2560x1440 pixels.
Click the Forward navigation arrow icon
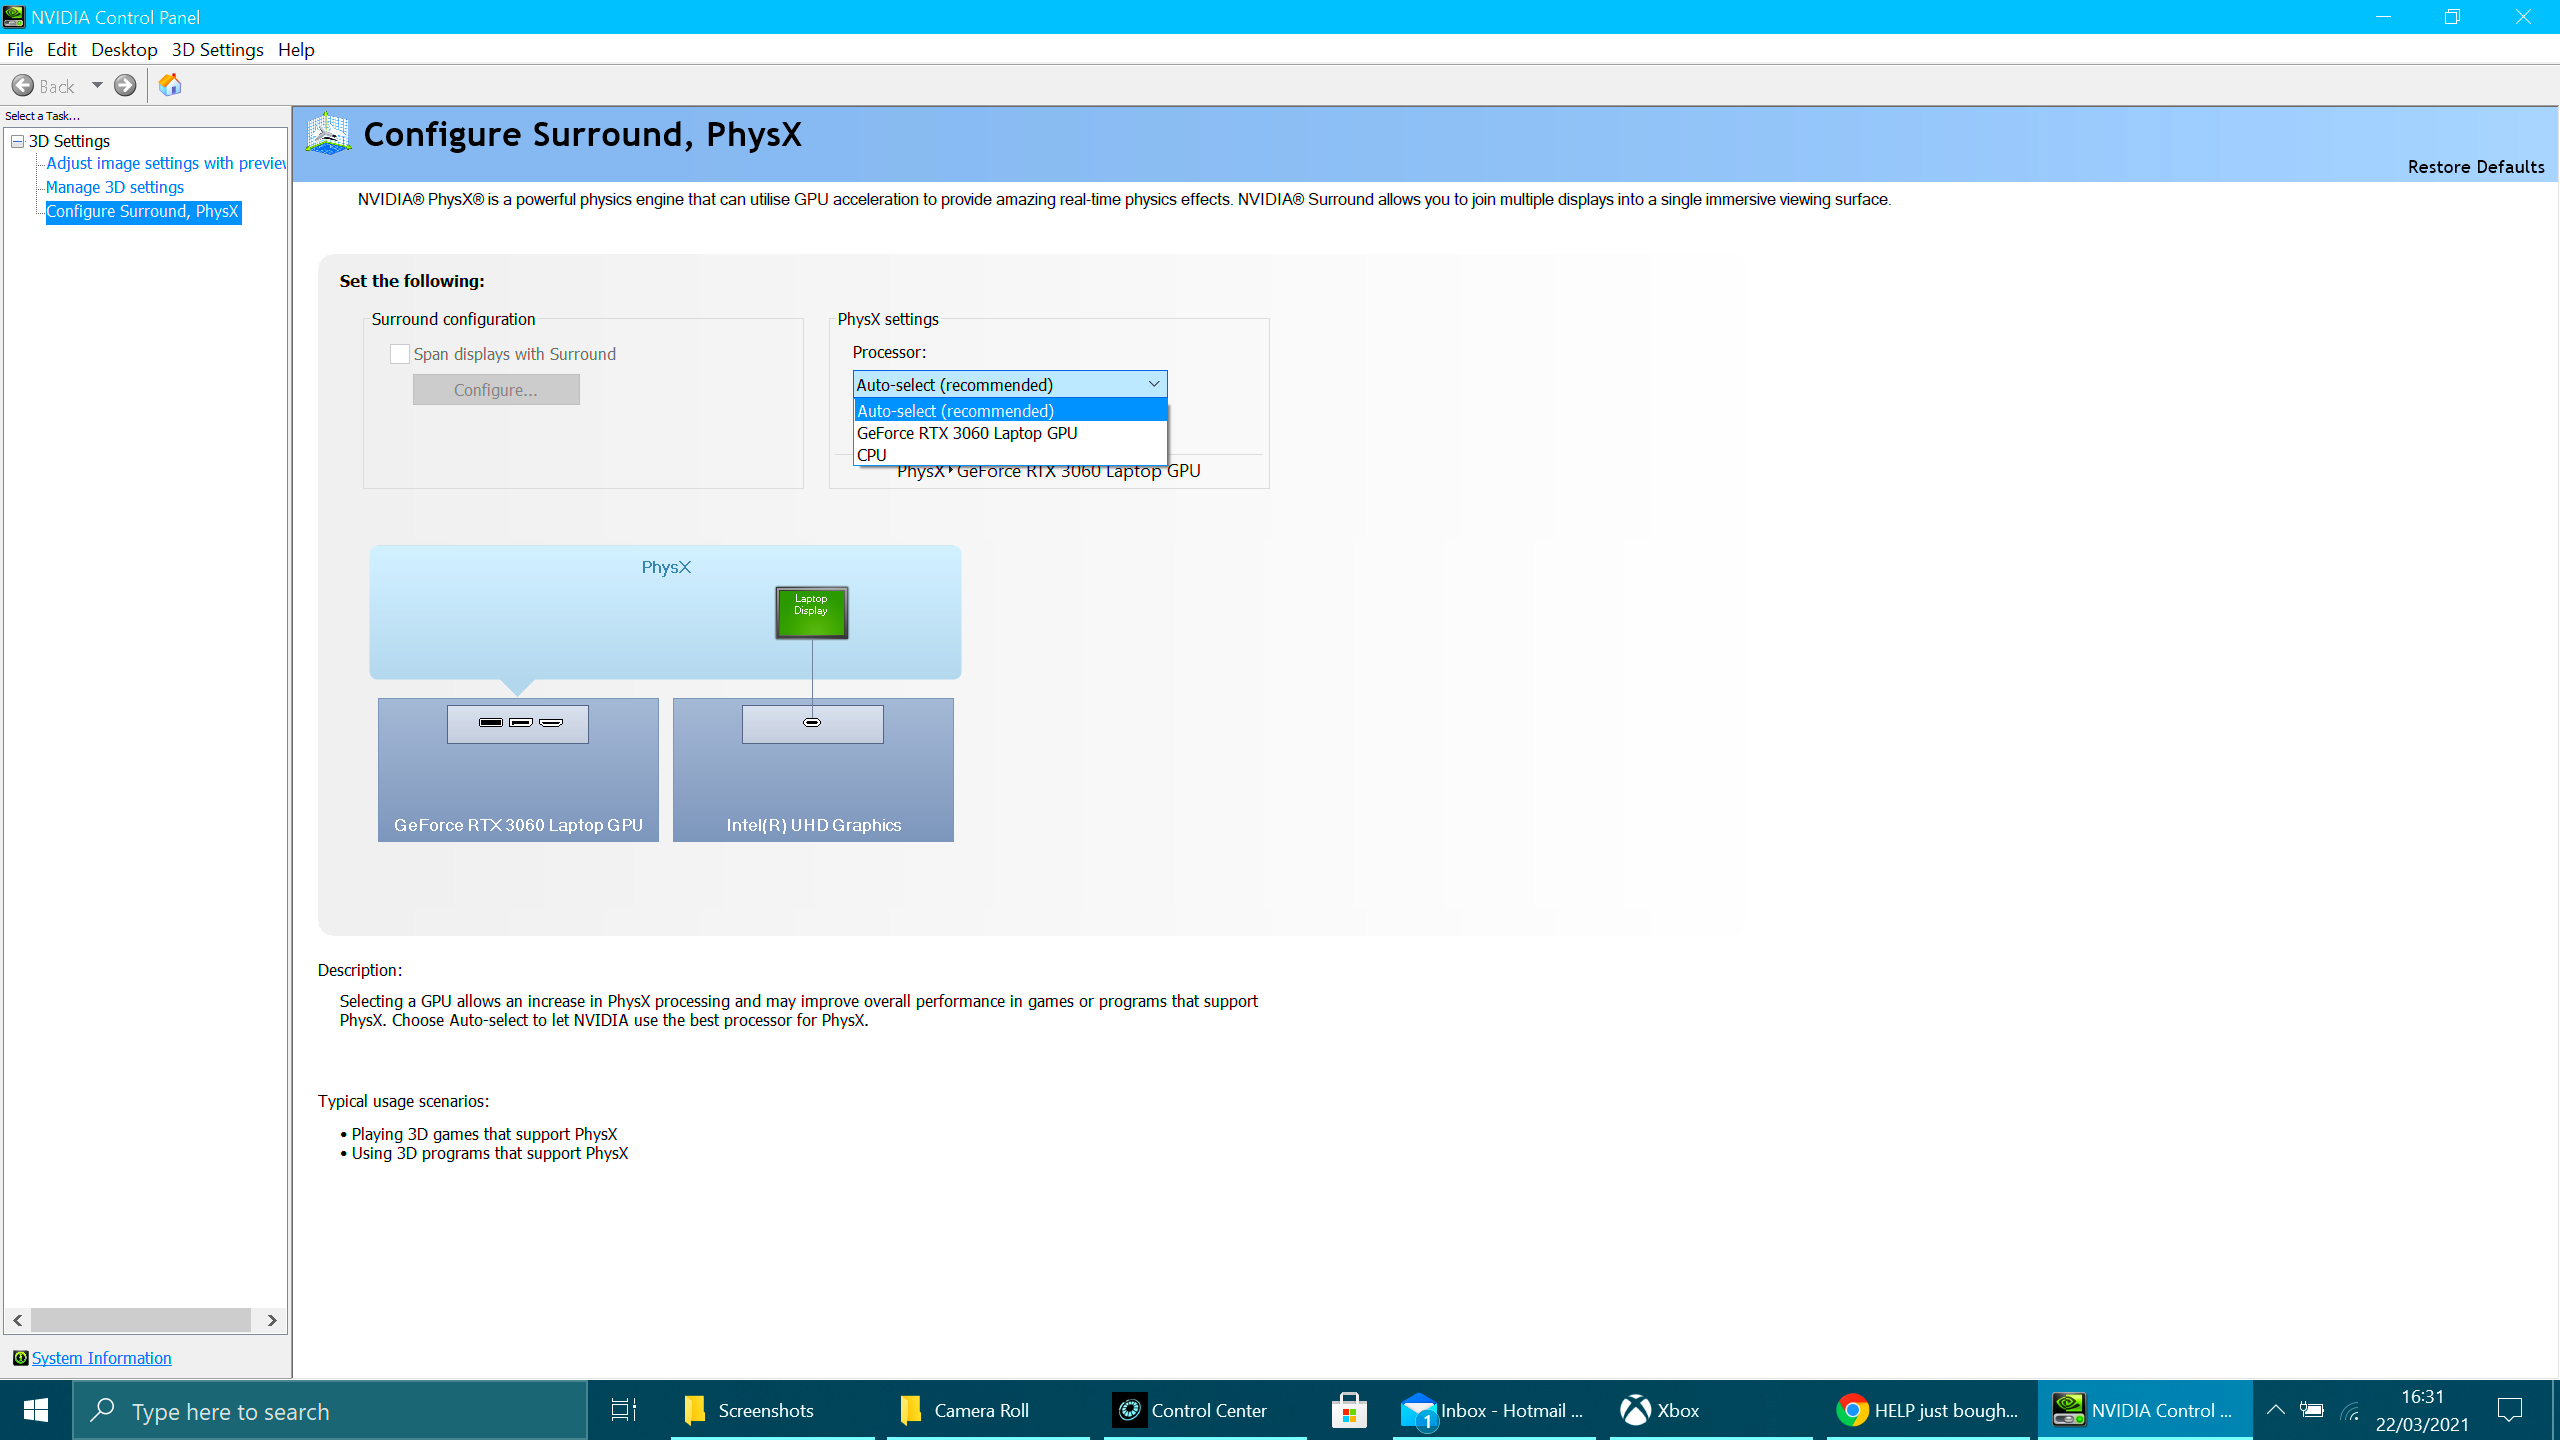coord(125,86)
